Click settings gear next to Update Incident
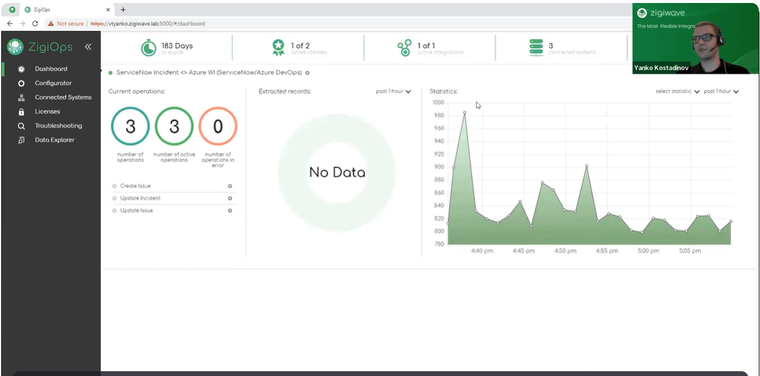The width and height of the screenshot is (760, 376). tap(230, 198)
